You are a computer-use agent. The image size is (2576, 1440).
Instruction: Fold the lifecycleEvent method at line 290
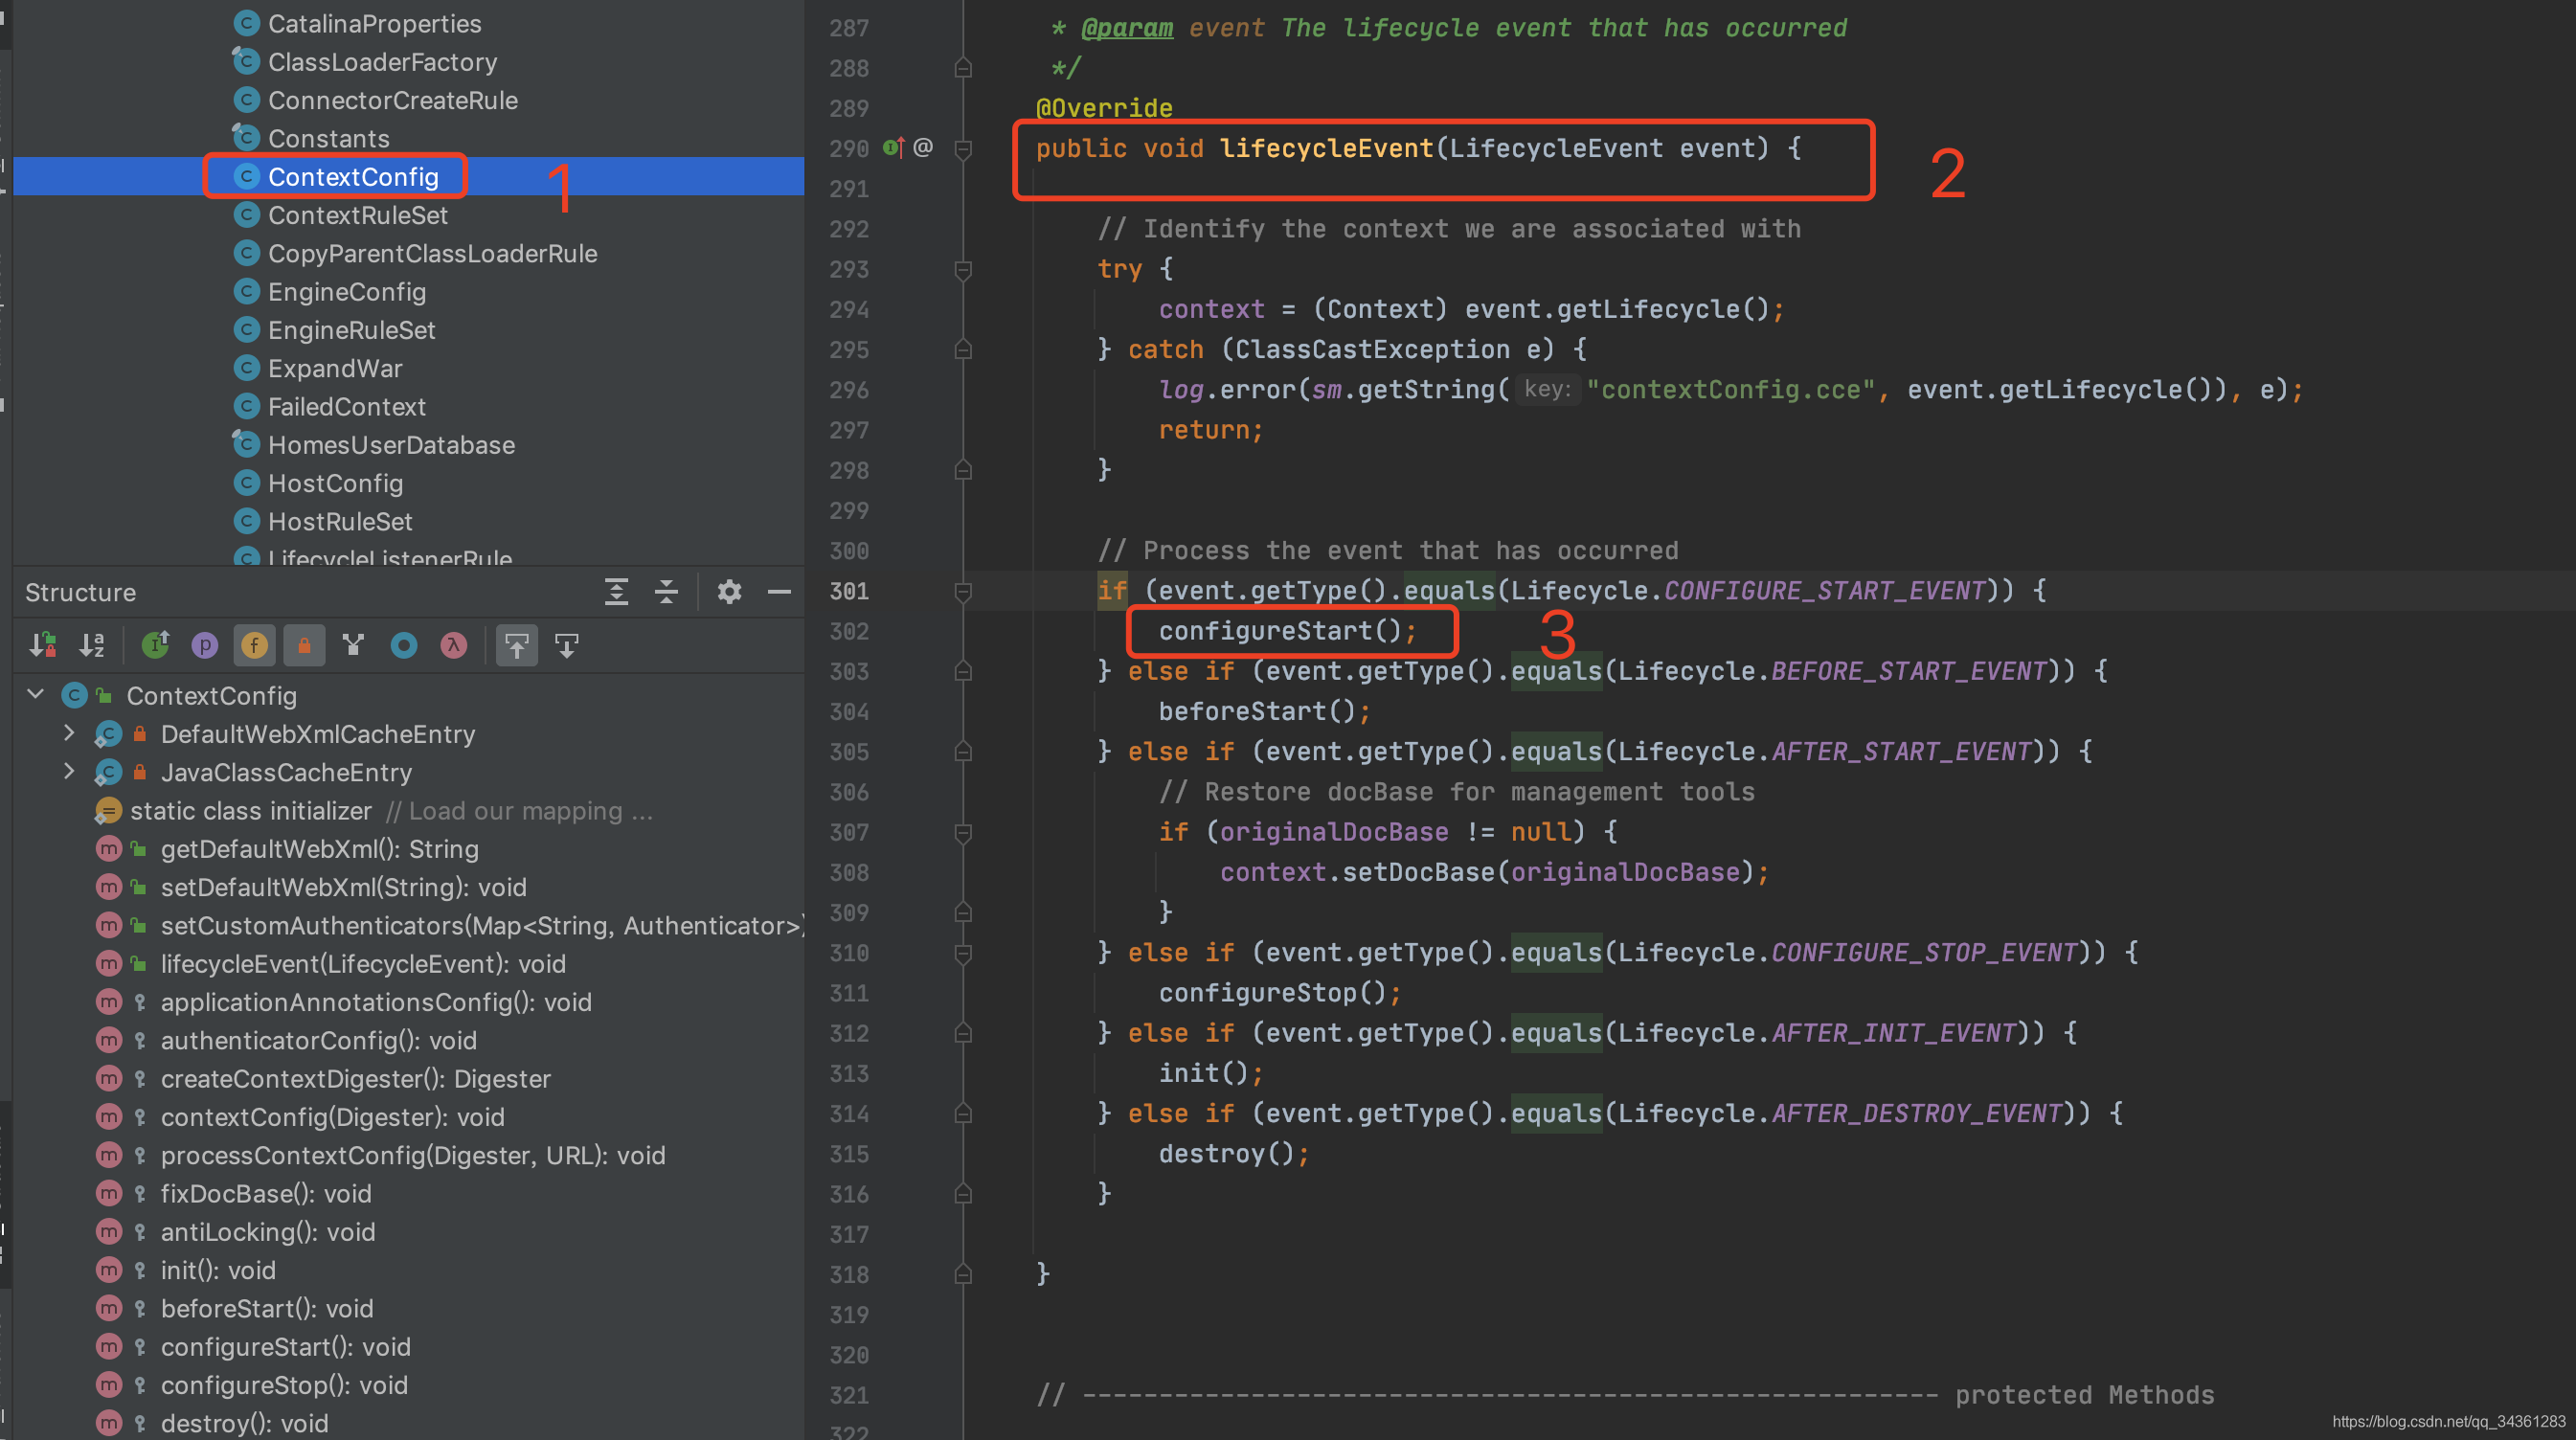pyautogui.click(x=963, y=150)
